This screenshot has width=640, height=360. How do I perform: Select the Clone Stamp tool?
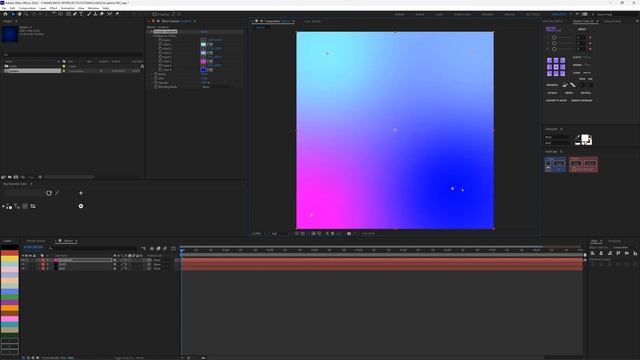pyautogui.click(x=95, y=14)
